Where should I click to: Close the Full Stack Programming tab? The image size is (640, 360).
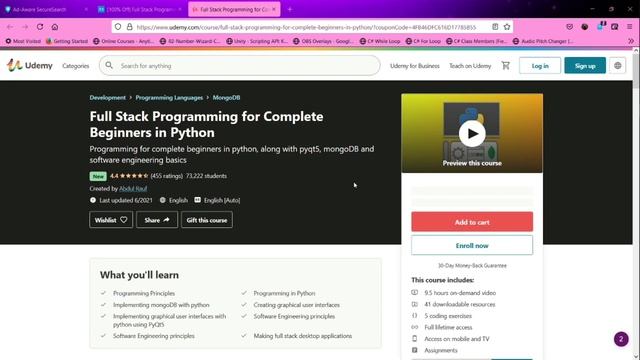pos(274,9)
